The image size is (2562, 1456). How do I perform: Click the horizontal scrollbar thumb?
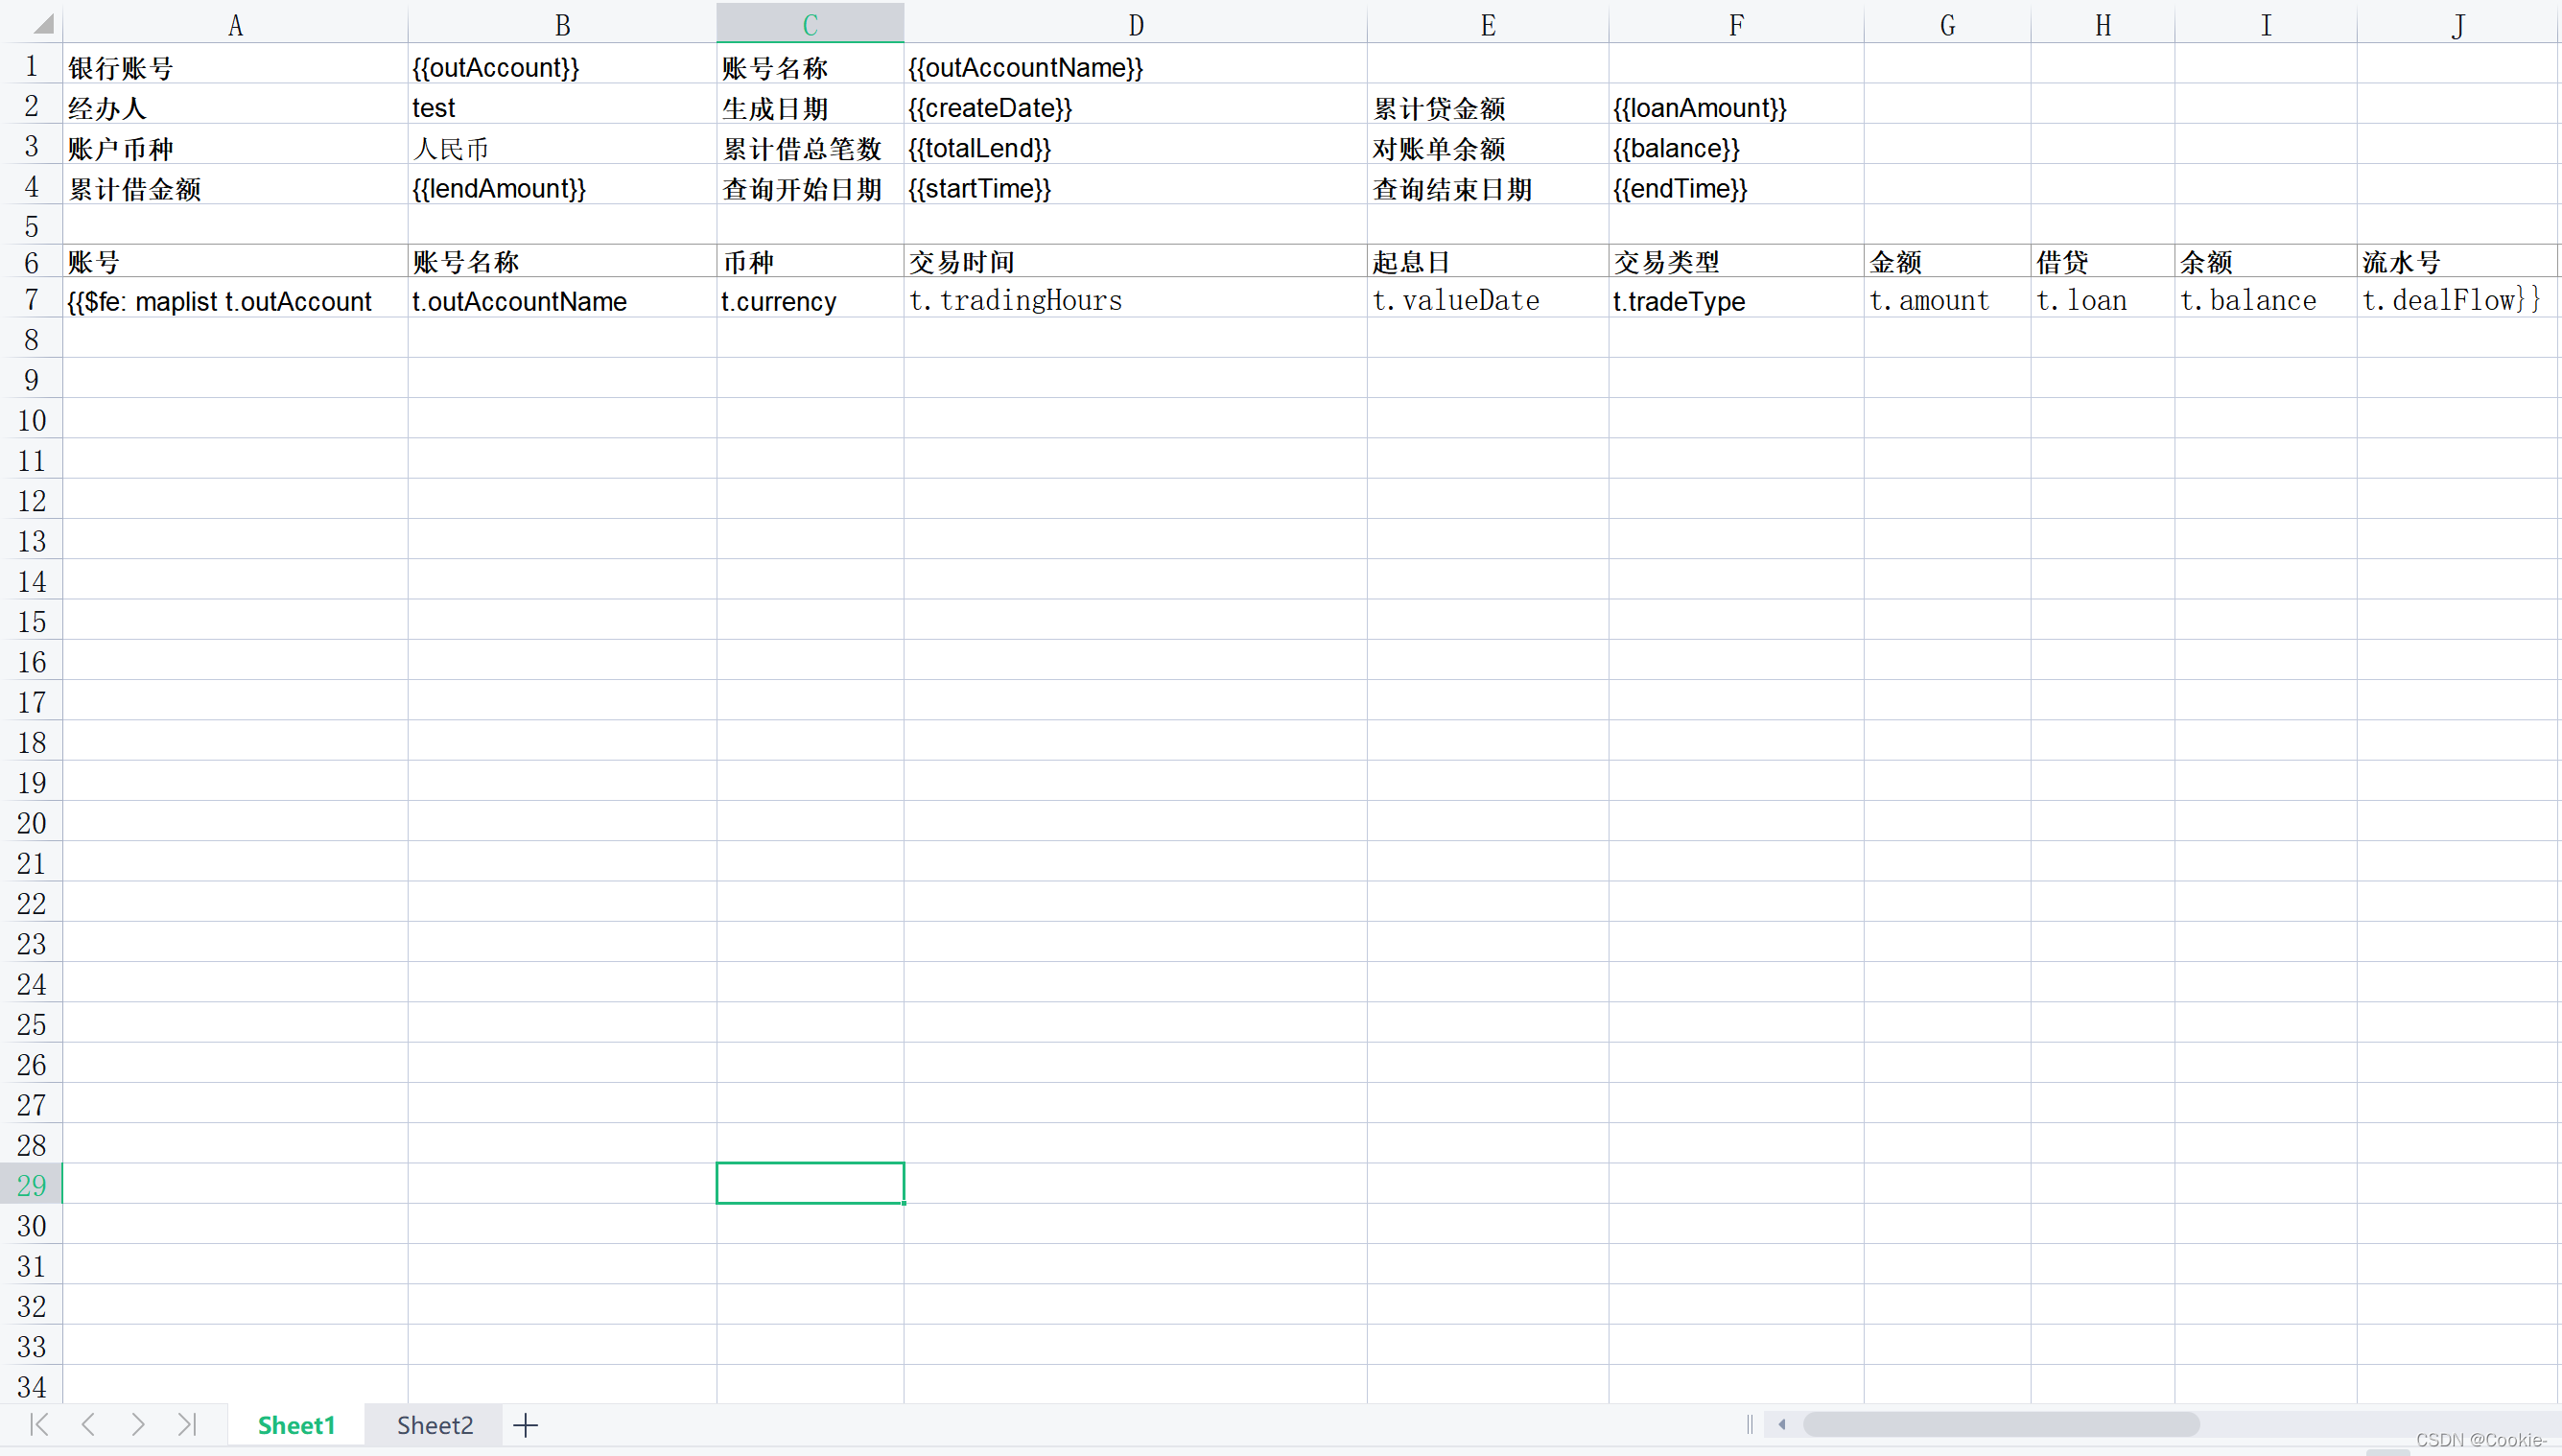coord(2000,1424)
